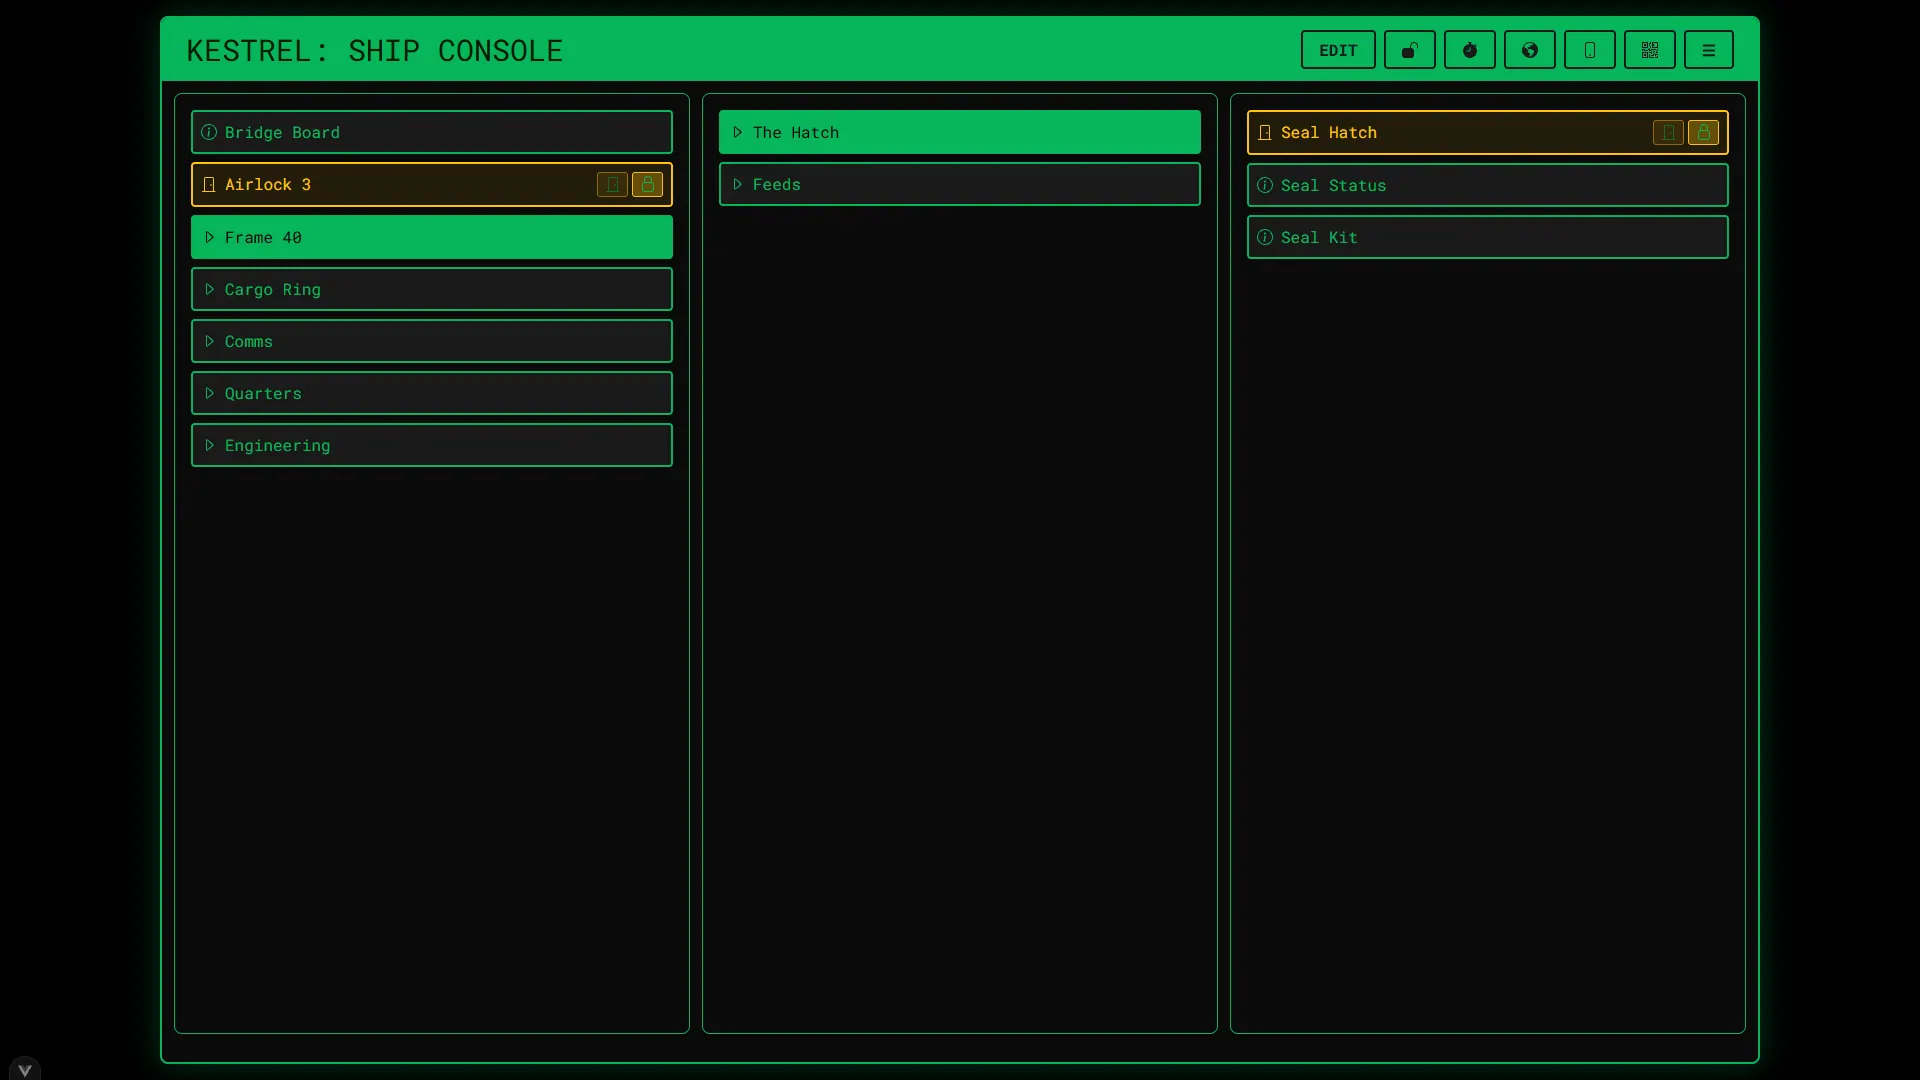Click the door icon left of Airlock 3
Image resolution: width=1920 pixels, height=1080 pixels.
pos(209,184)
